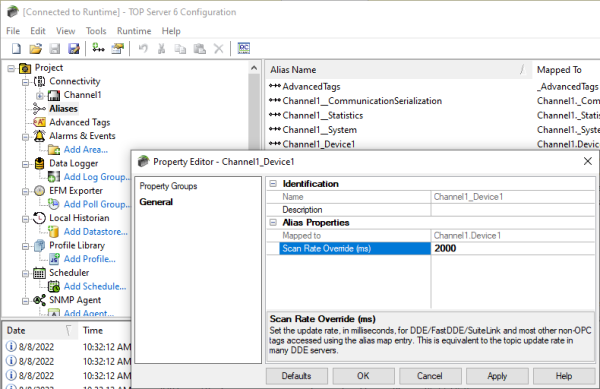Collapse the EFM Exporter node
Viewport: 600px width, 389px height.
pyautogui.click(x=25, y=191)
